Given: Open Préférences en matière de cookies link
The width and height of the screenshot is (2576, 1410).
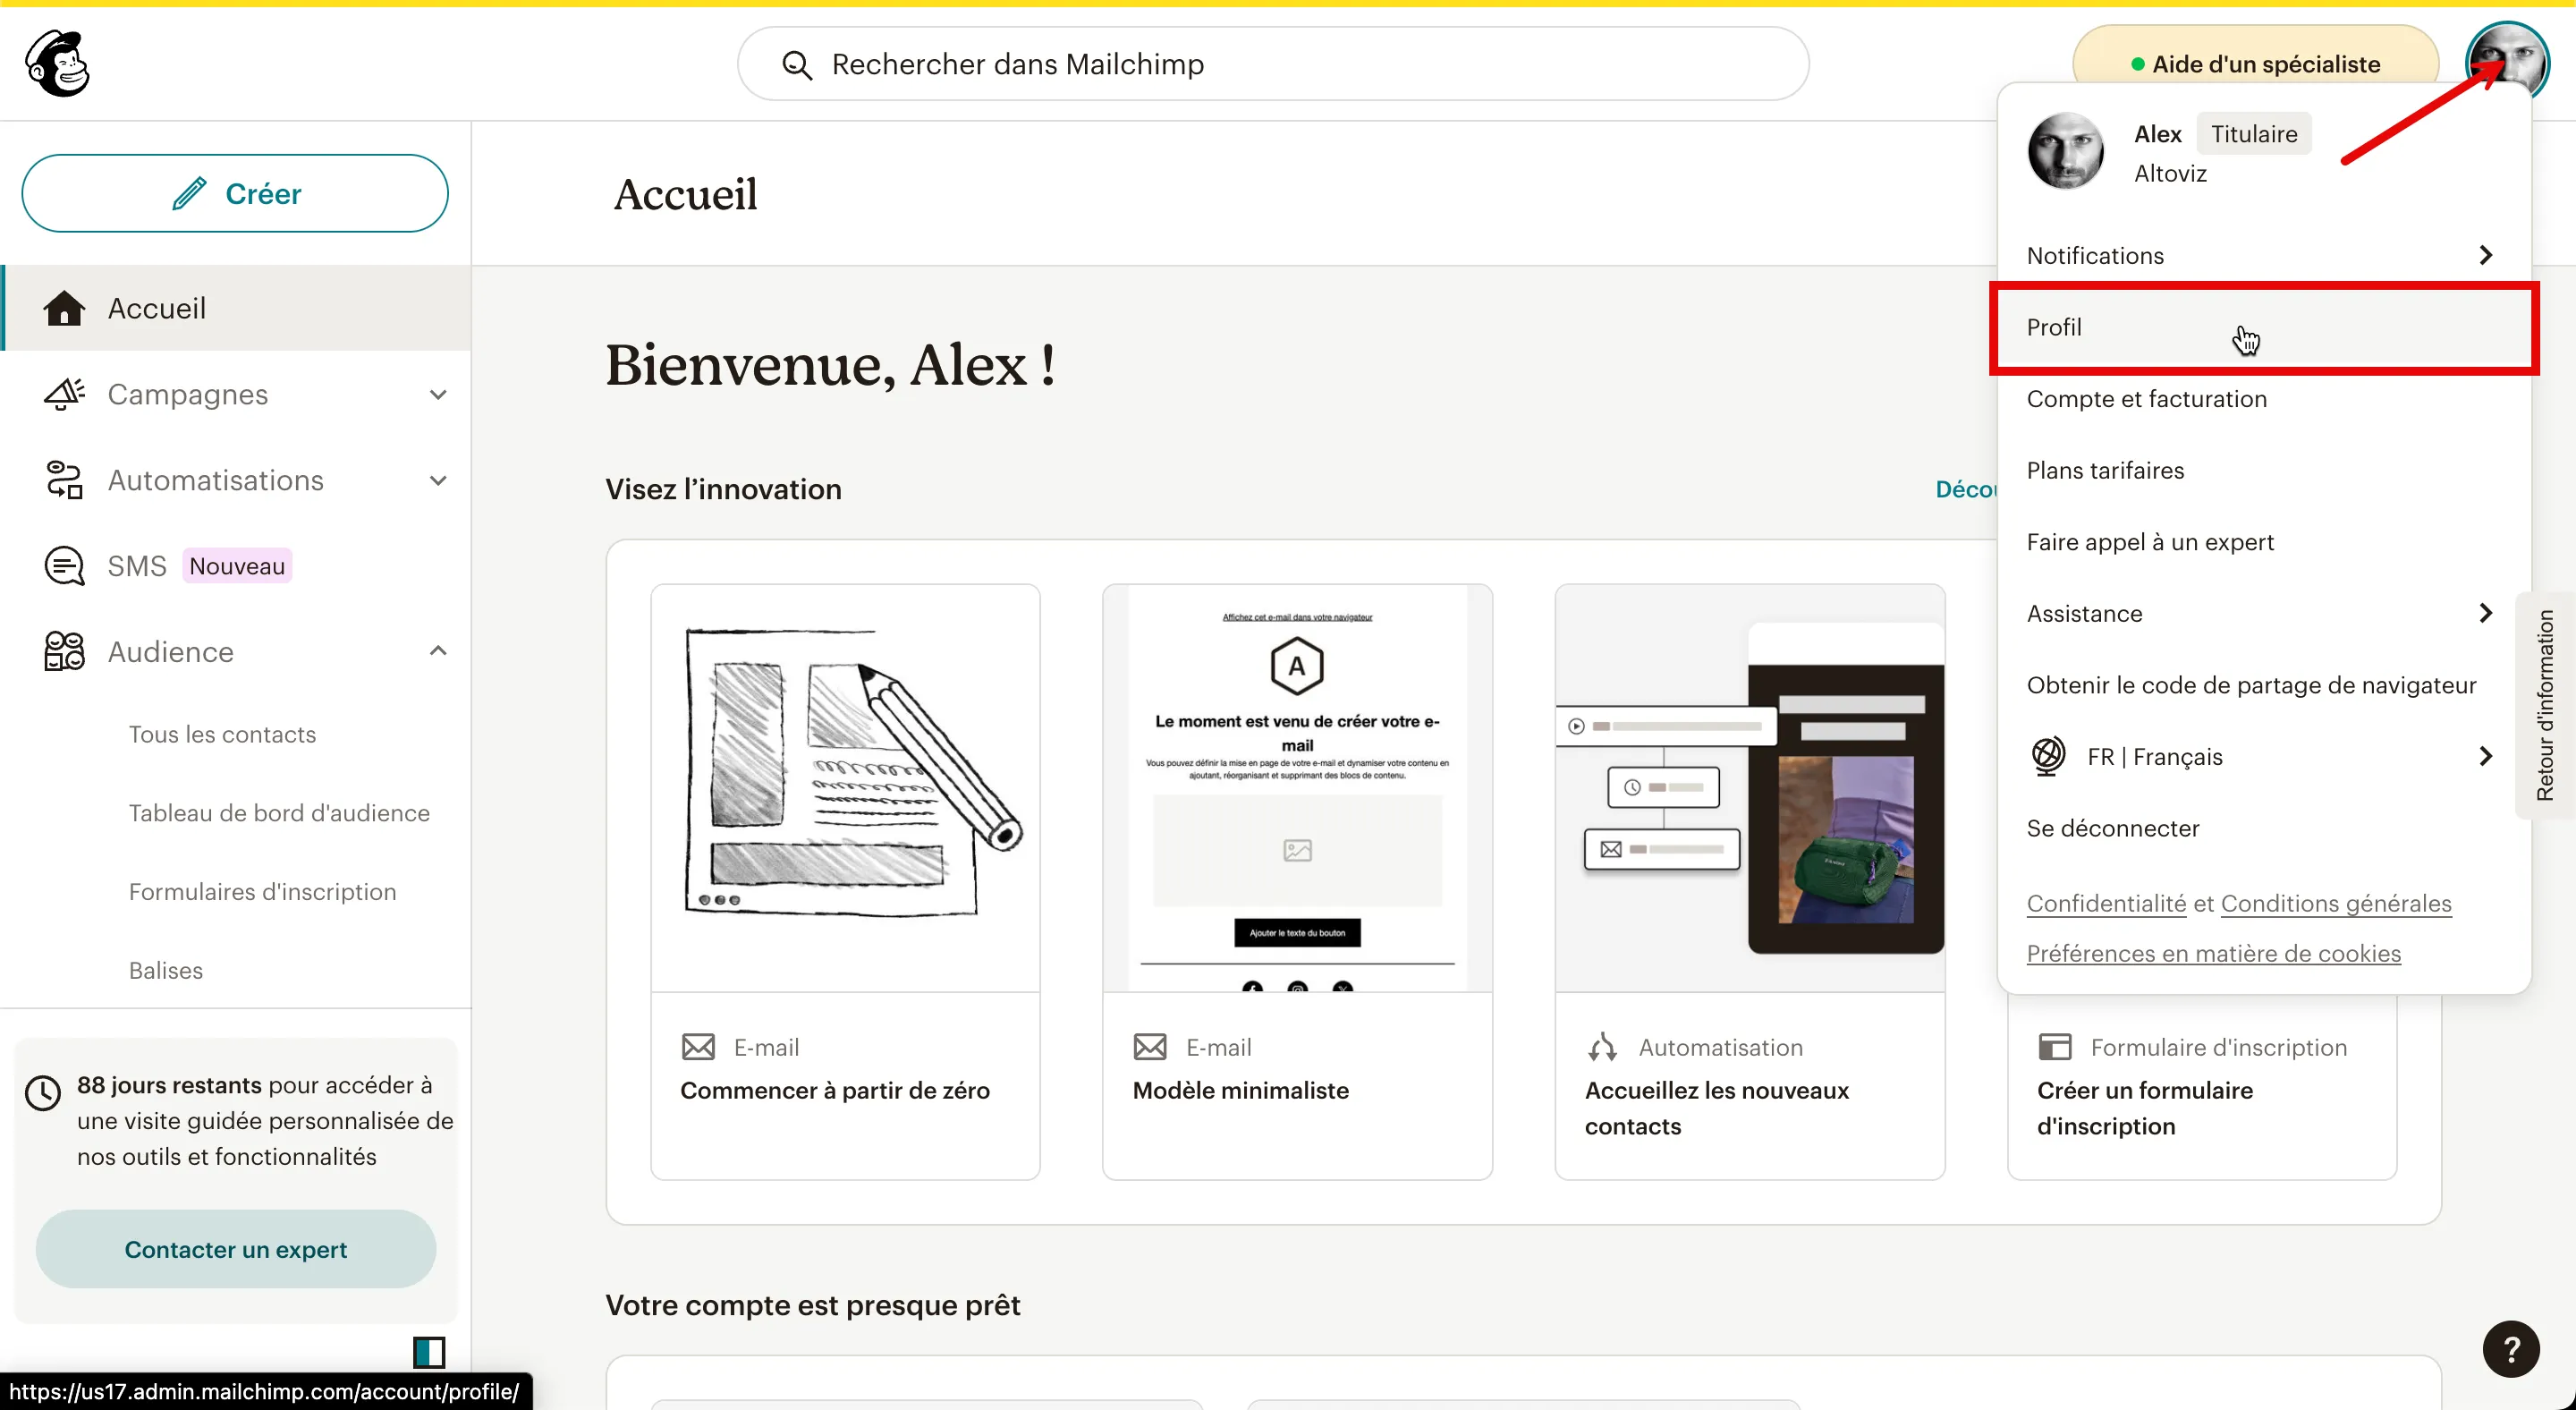Looking at the screenshot, I should 2213,953.
